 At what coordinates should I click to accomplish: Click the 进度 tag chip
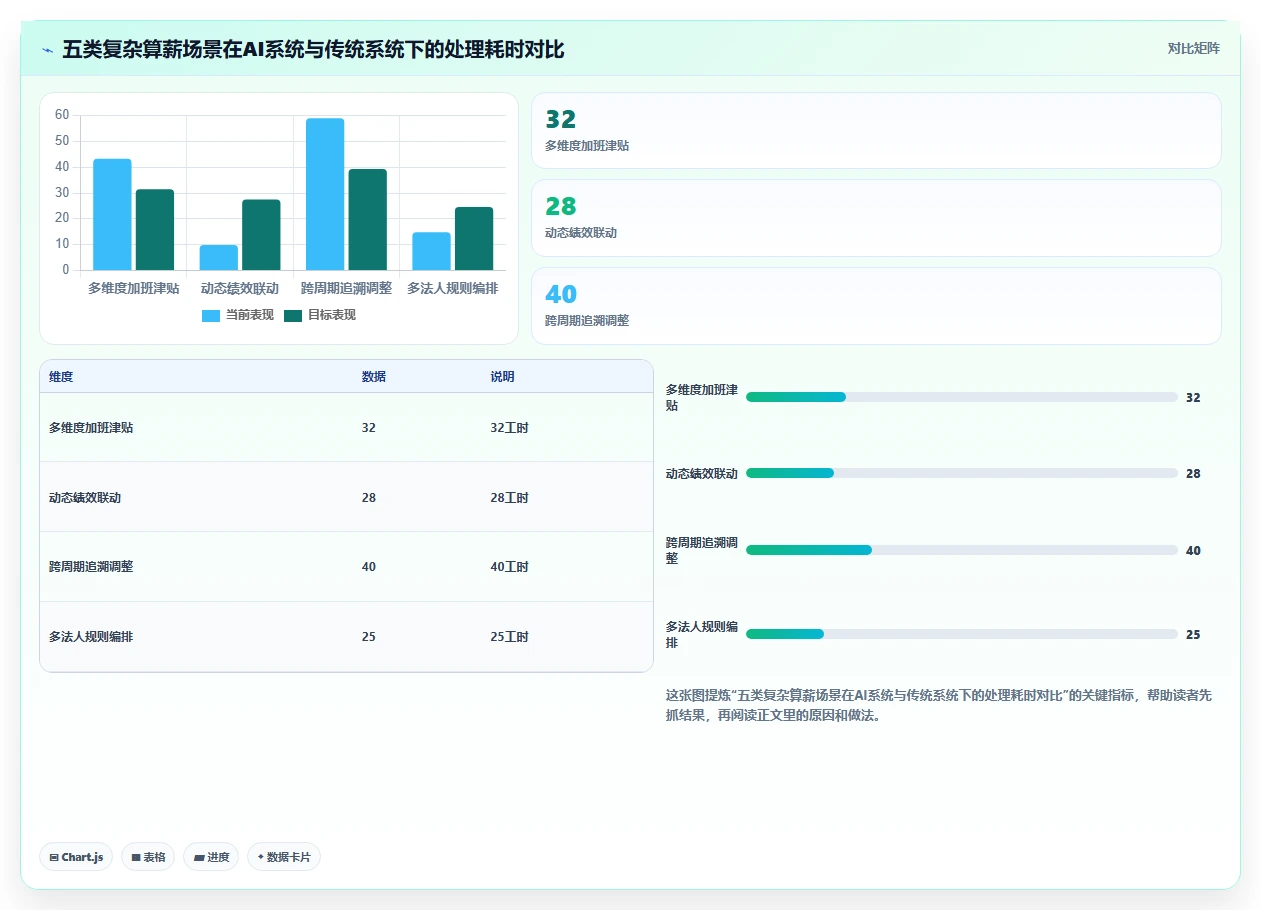pos(211,857)
